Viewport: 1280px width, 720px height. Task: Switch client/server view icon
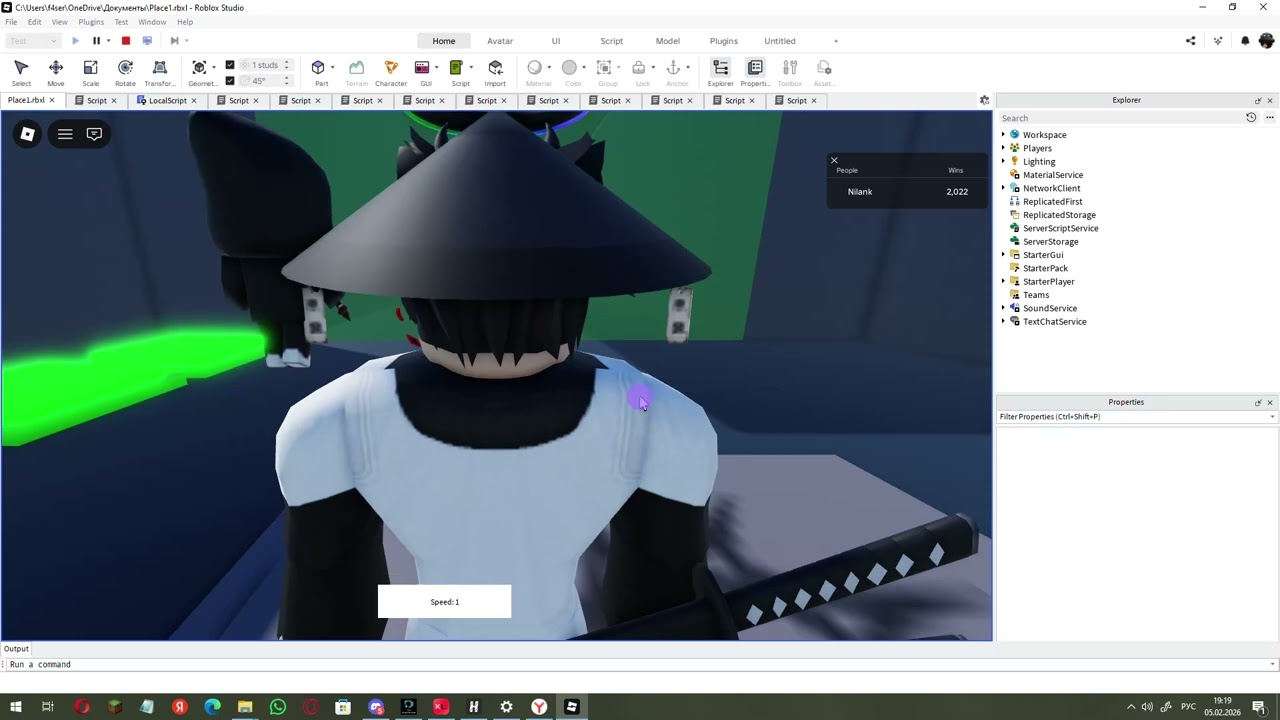pyautogui.click(x=147, y=41)
